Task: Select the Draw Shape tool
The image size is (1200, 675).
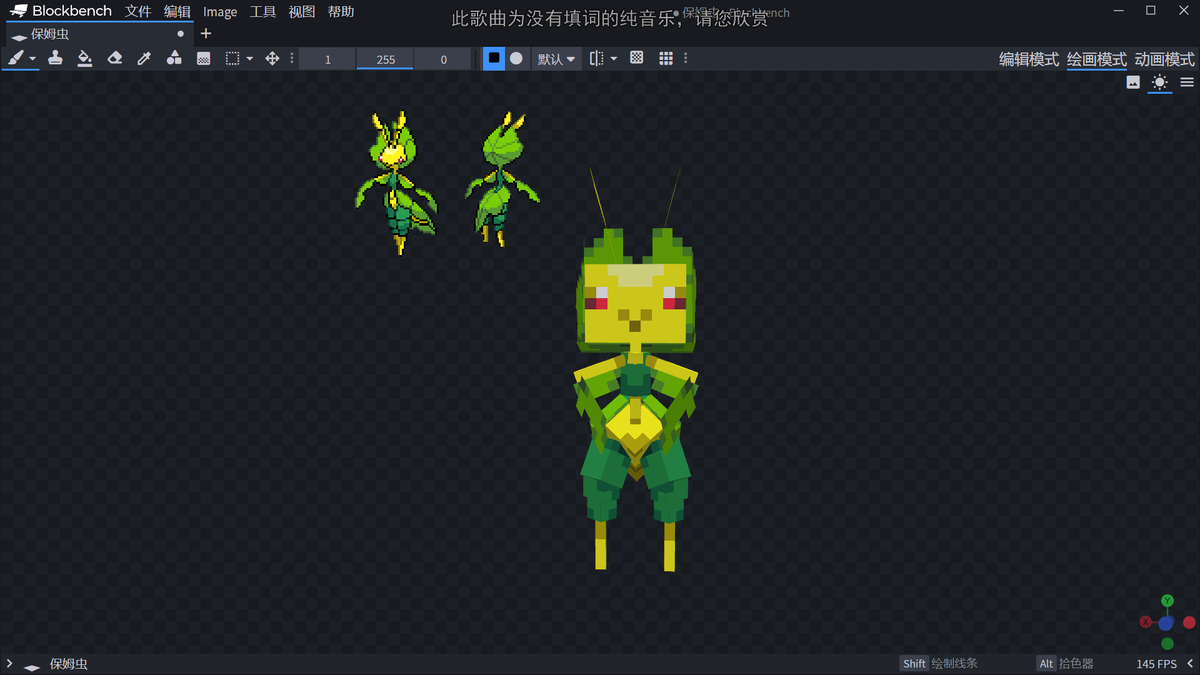Action: (173, 58)
